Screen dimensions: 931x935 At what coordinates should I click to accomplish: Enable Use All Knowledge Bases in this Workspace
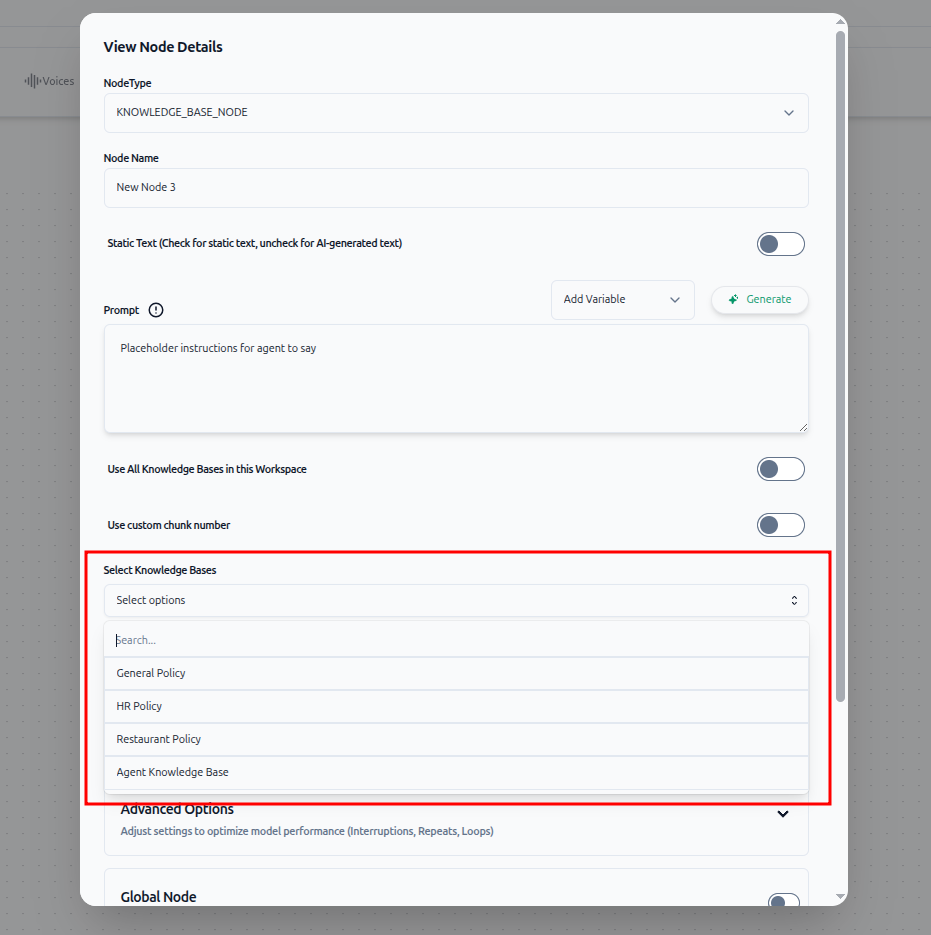tap(780, 469)
